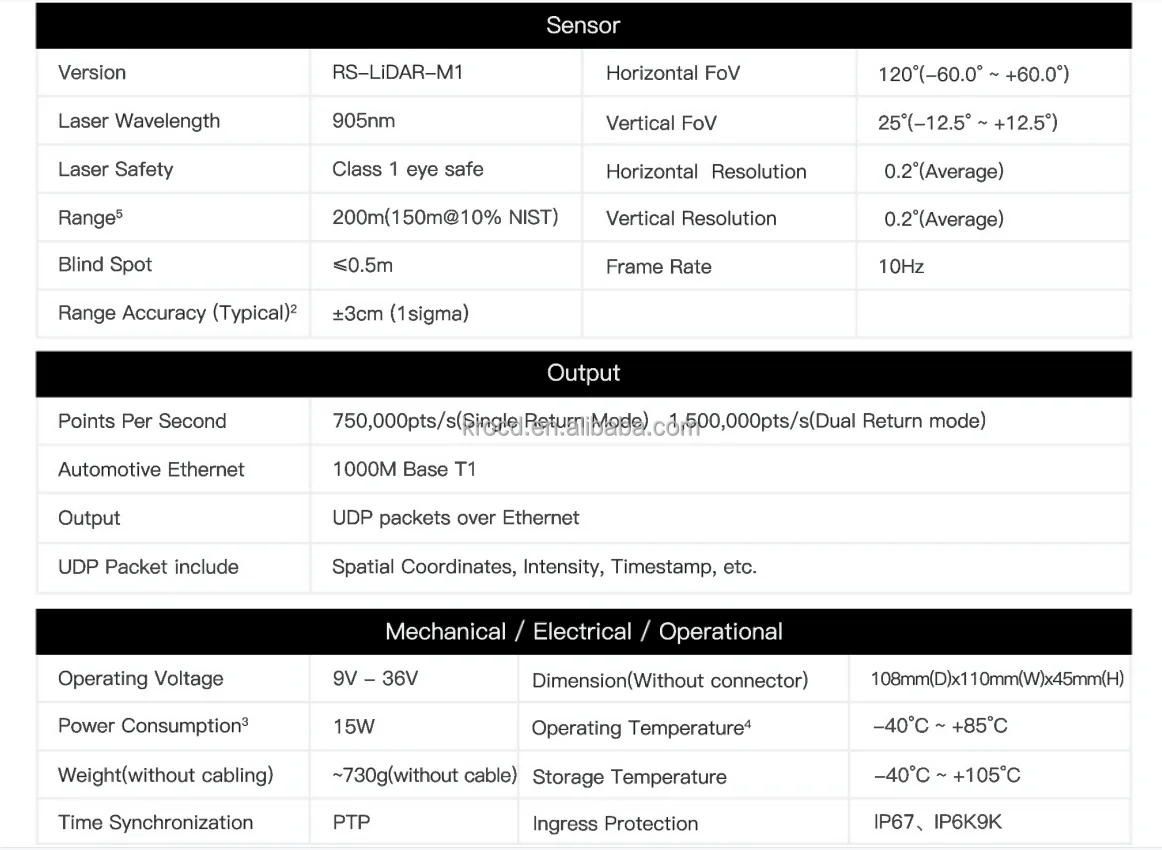Click the 200m(150m@10% NIST) range value
This screenshot has height=850, width=1162.
click(445, 217)
